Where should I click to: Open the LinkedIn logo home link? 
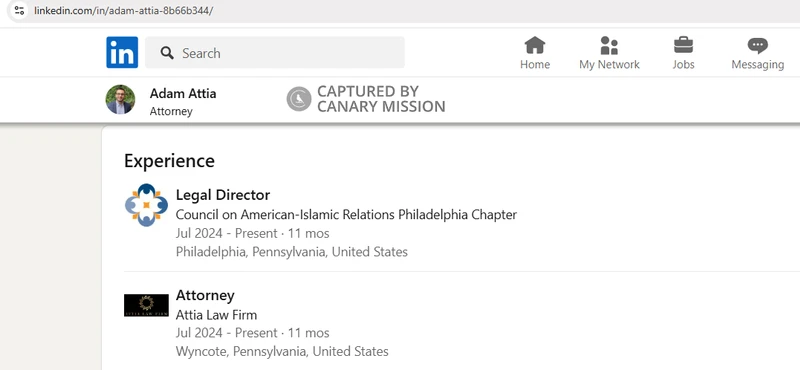(x=122, y=52)
